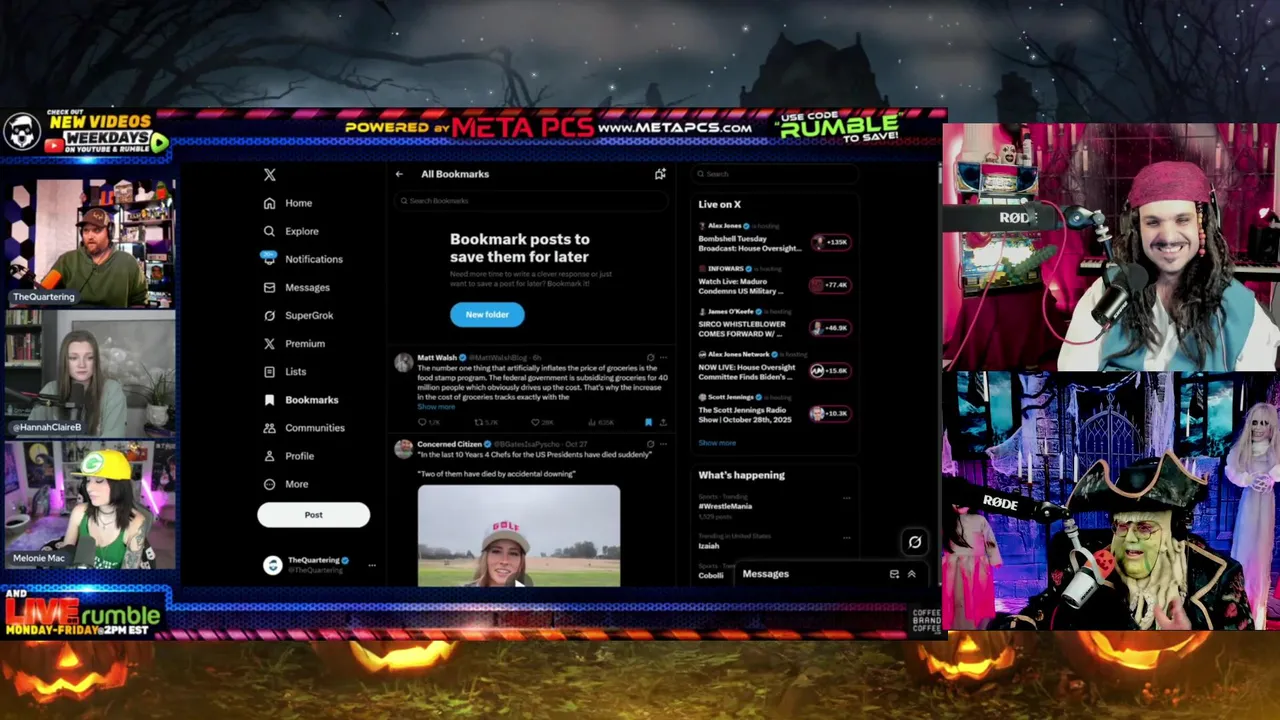
Task: Click the Concerned Citizen author name
Action: click(x=449, y=444)
